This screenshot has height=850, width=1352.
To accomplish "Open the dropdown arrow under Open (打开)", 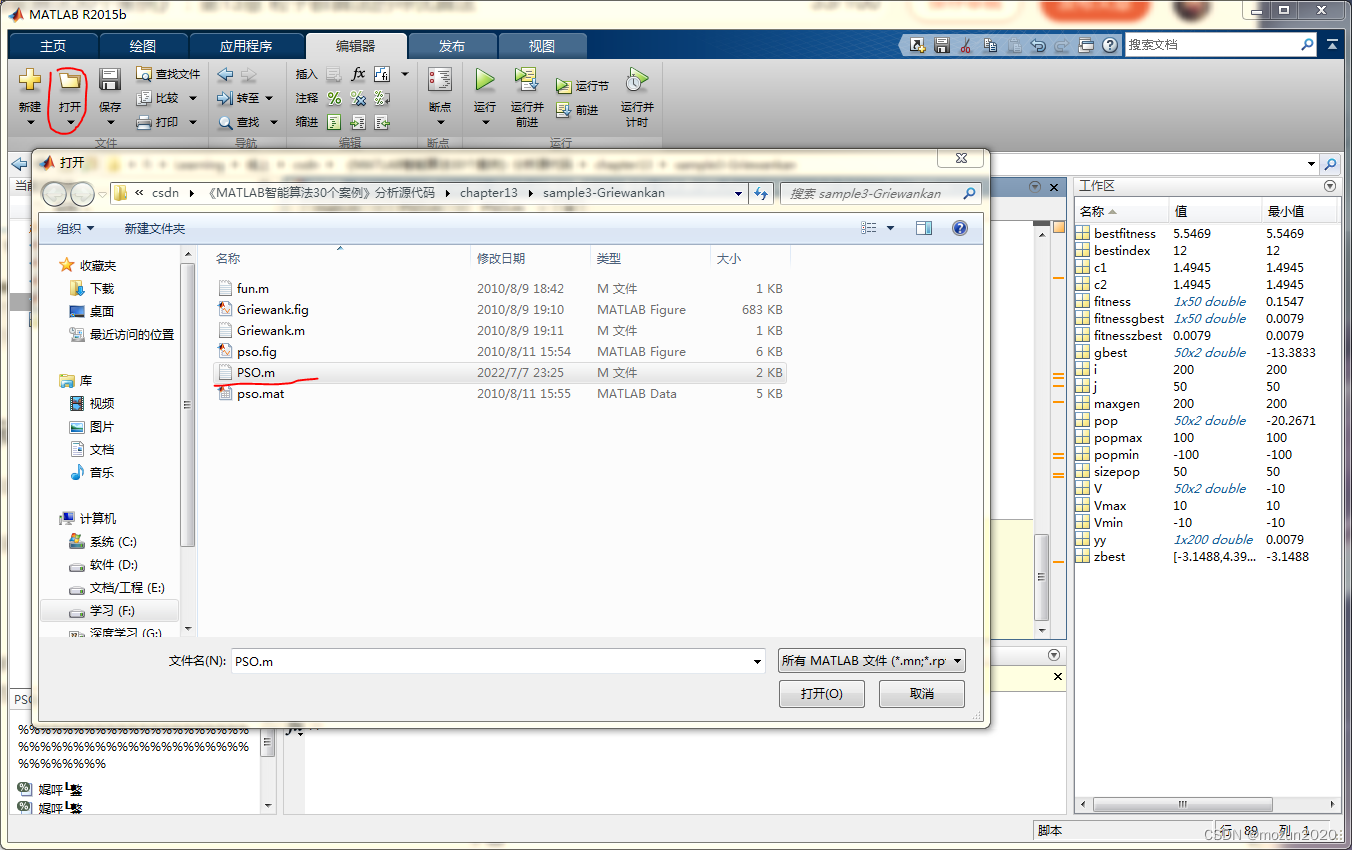I will coord(70,123).
